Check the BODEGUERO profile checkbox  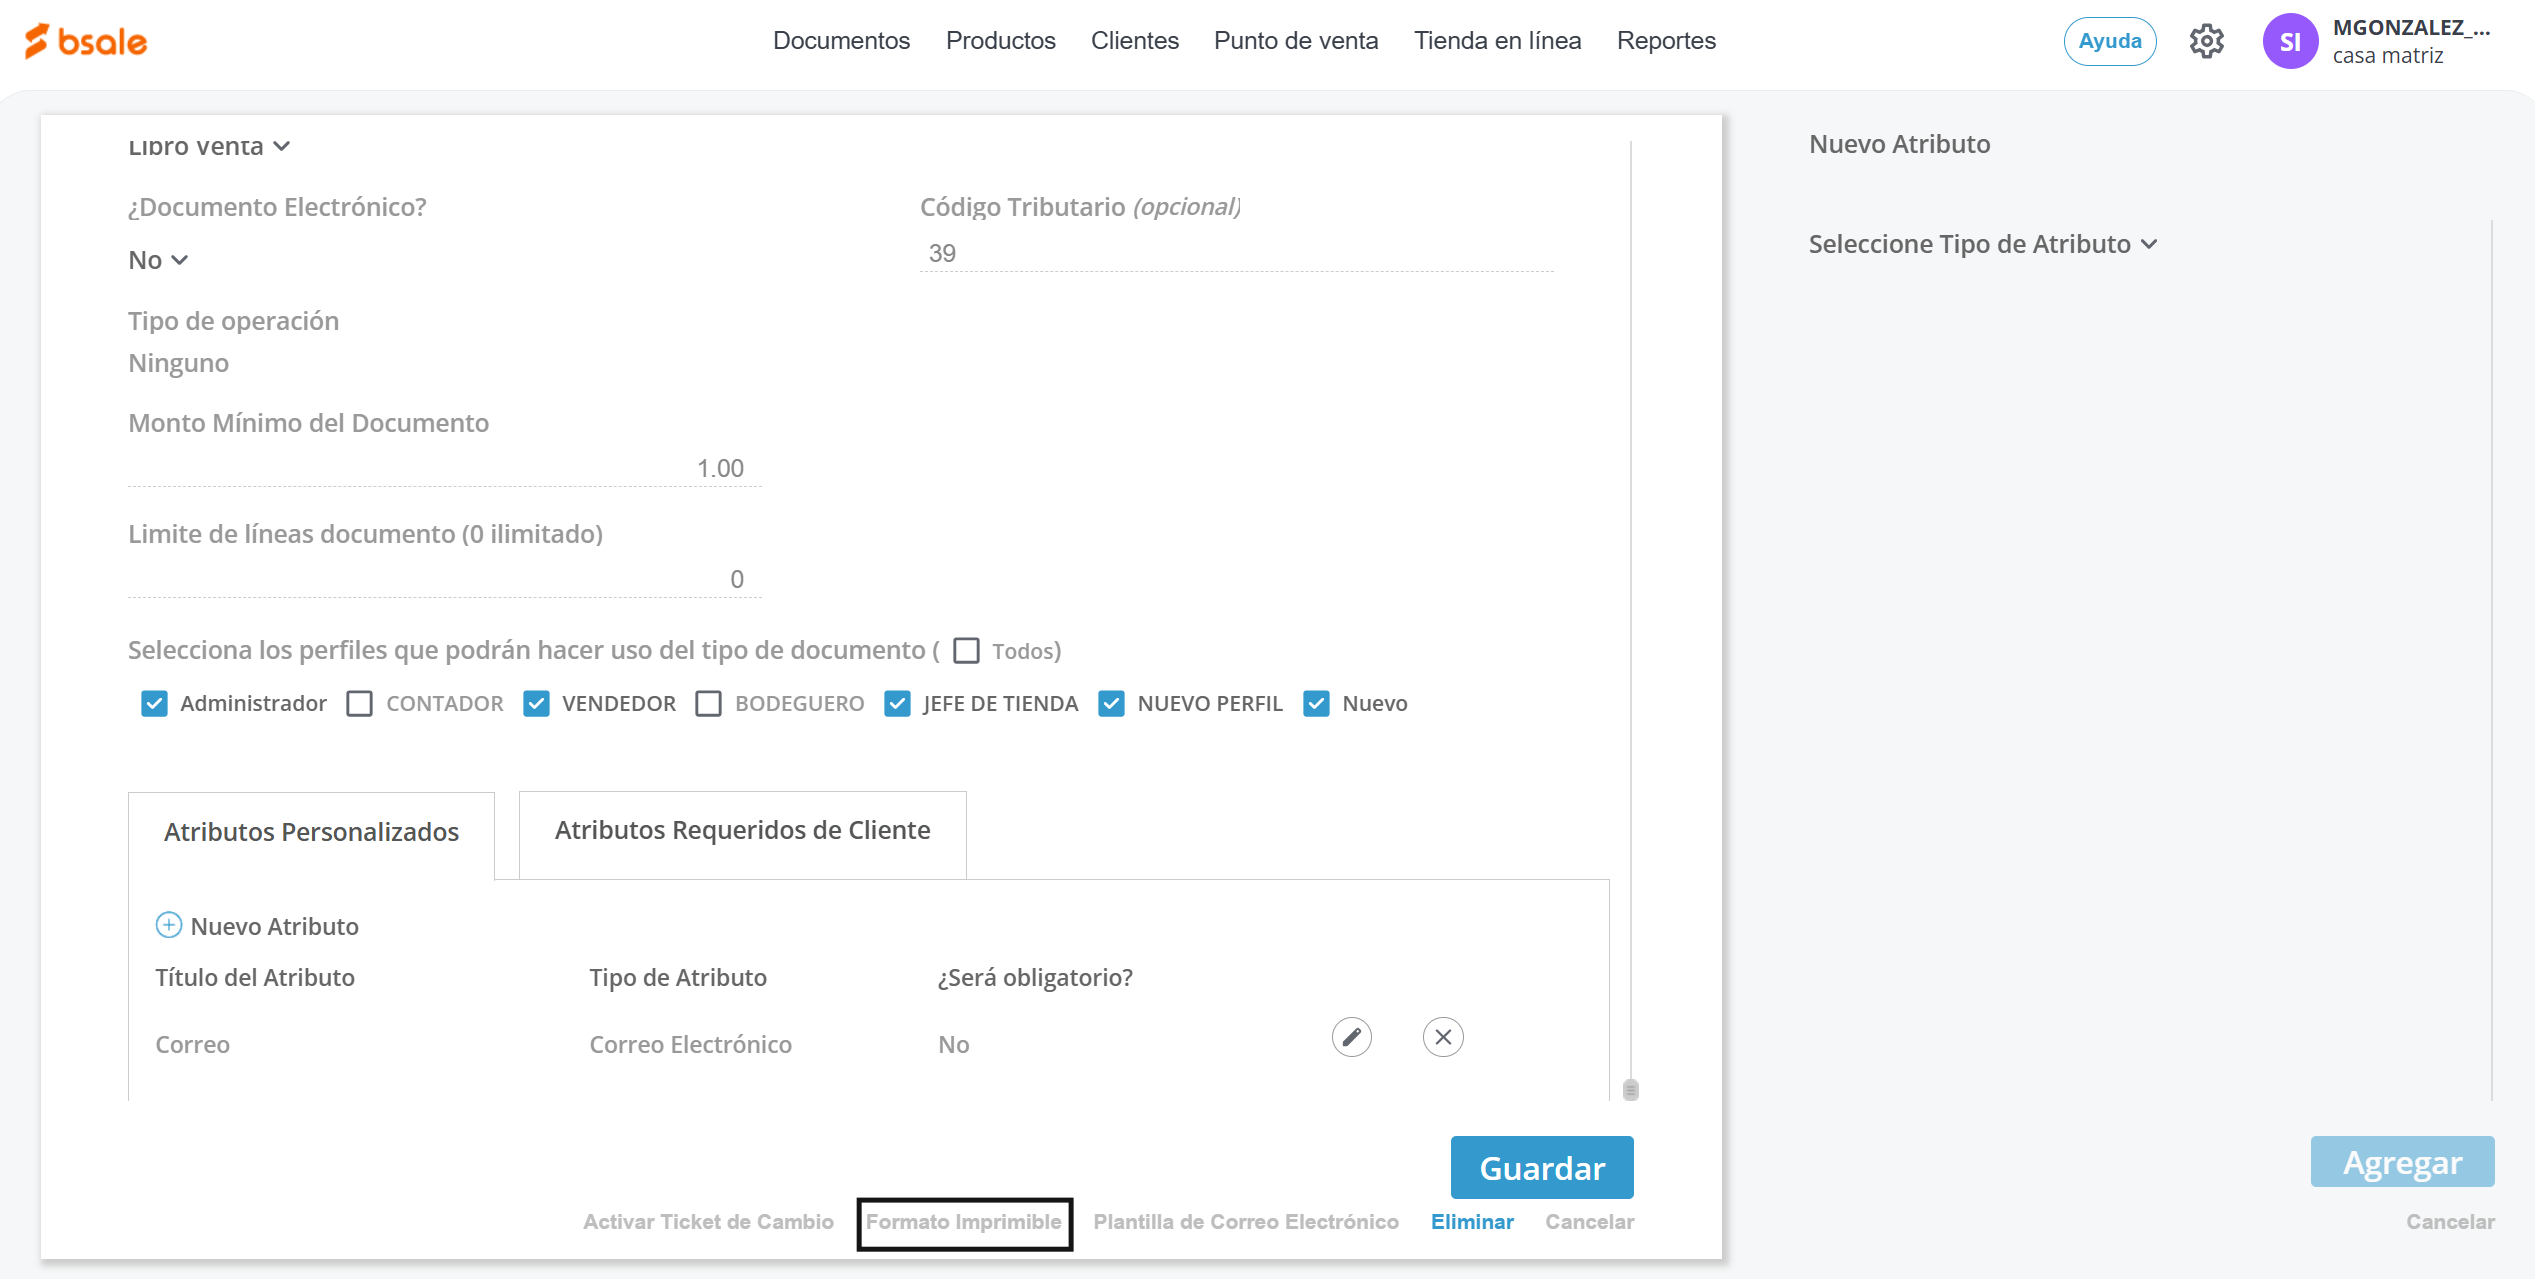pos(708,704)
